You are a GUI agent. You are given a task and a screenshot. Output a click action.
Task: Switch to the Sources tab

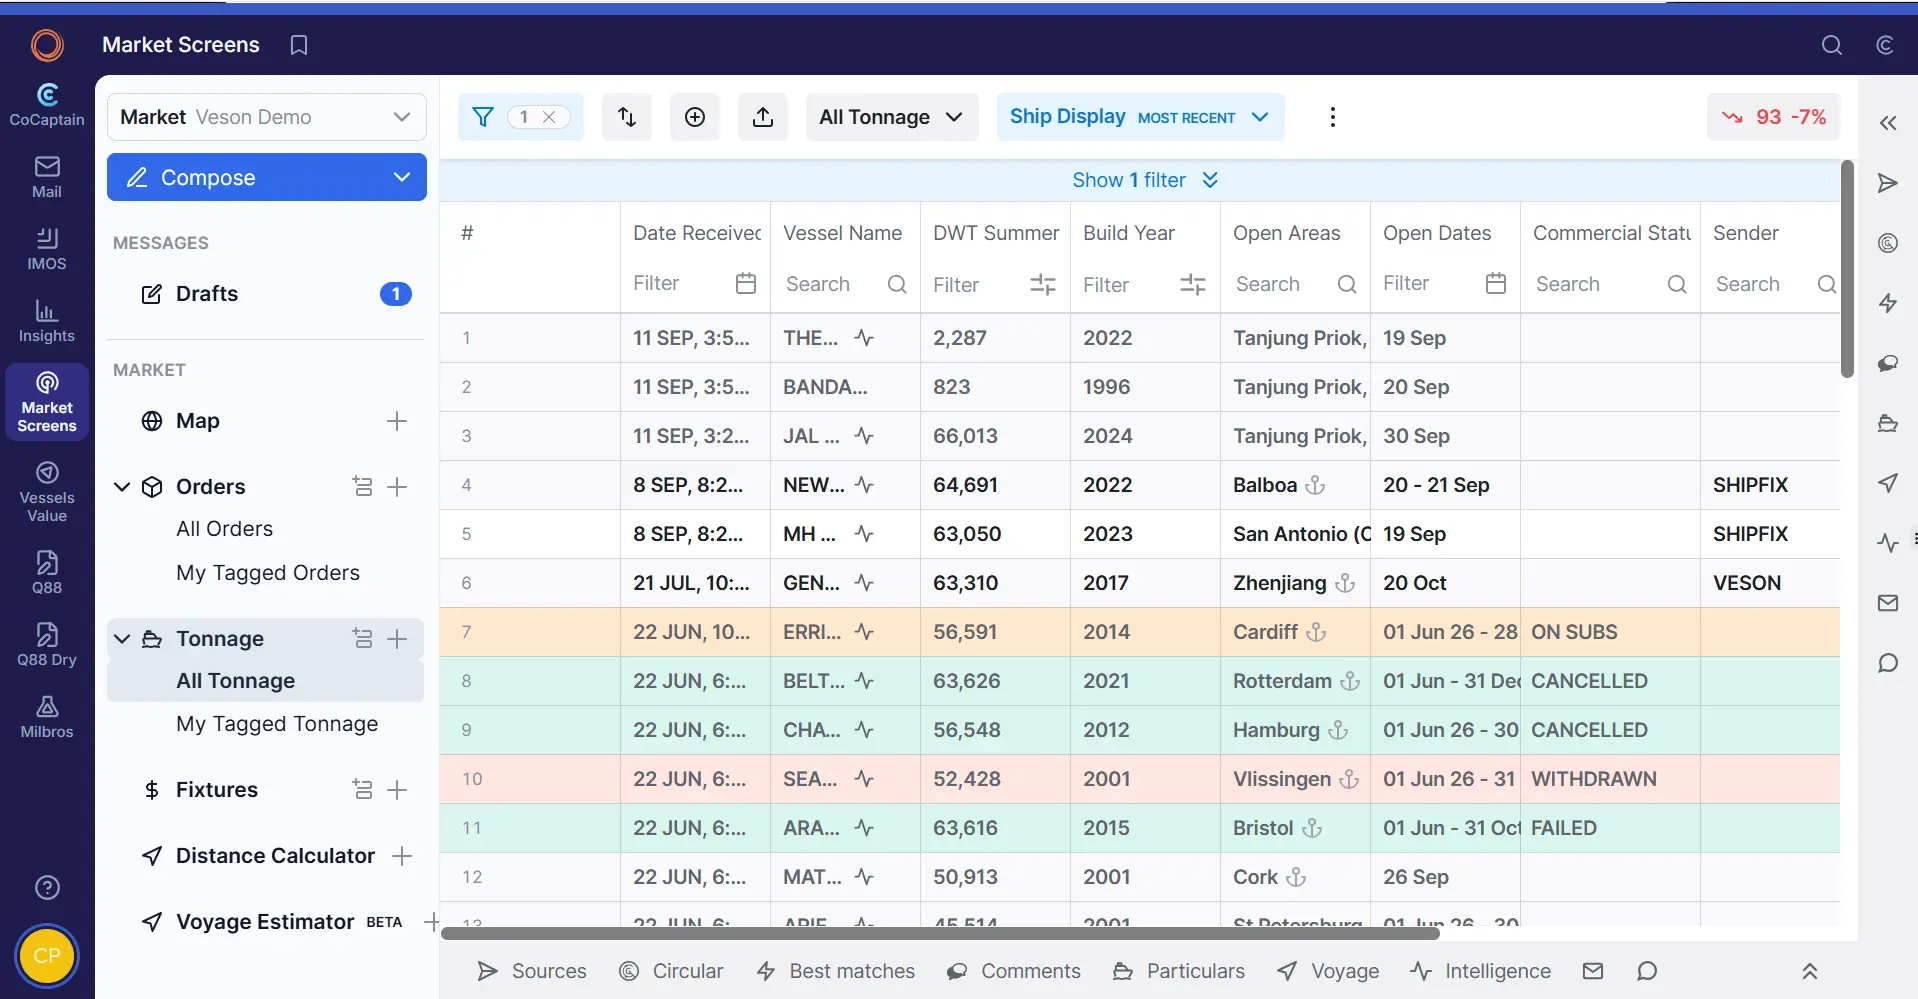(x=532, y=971)
